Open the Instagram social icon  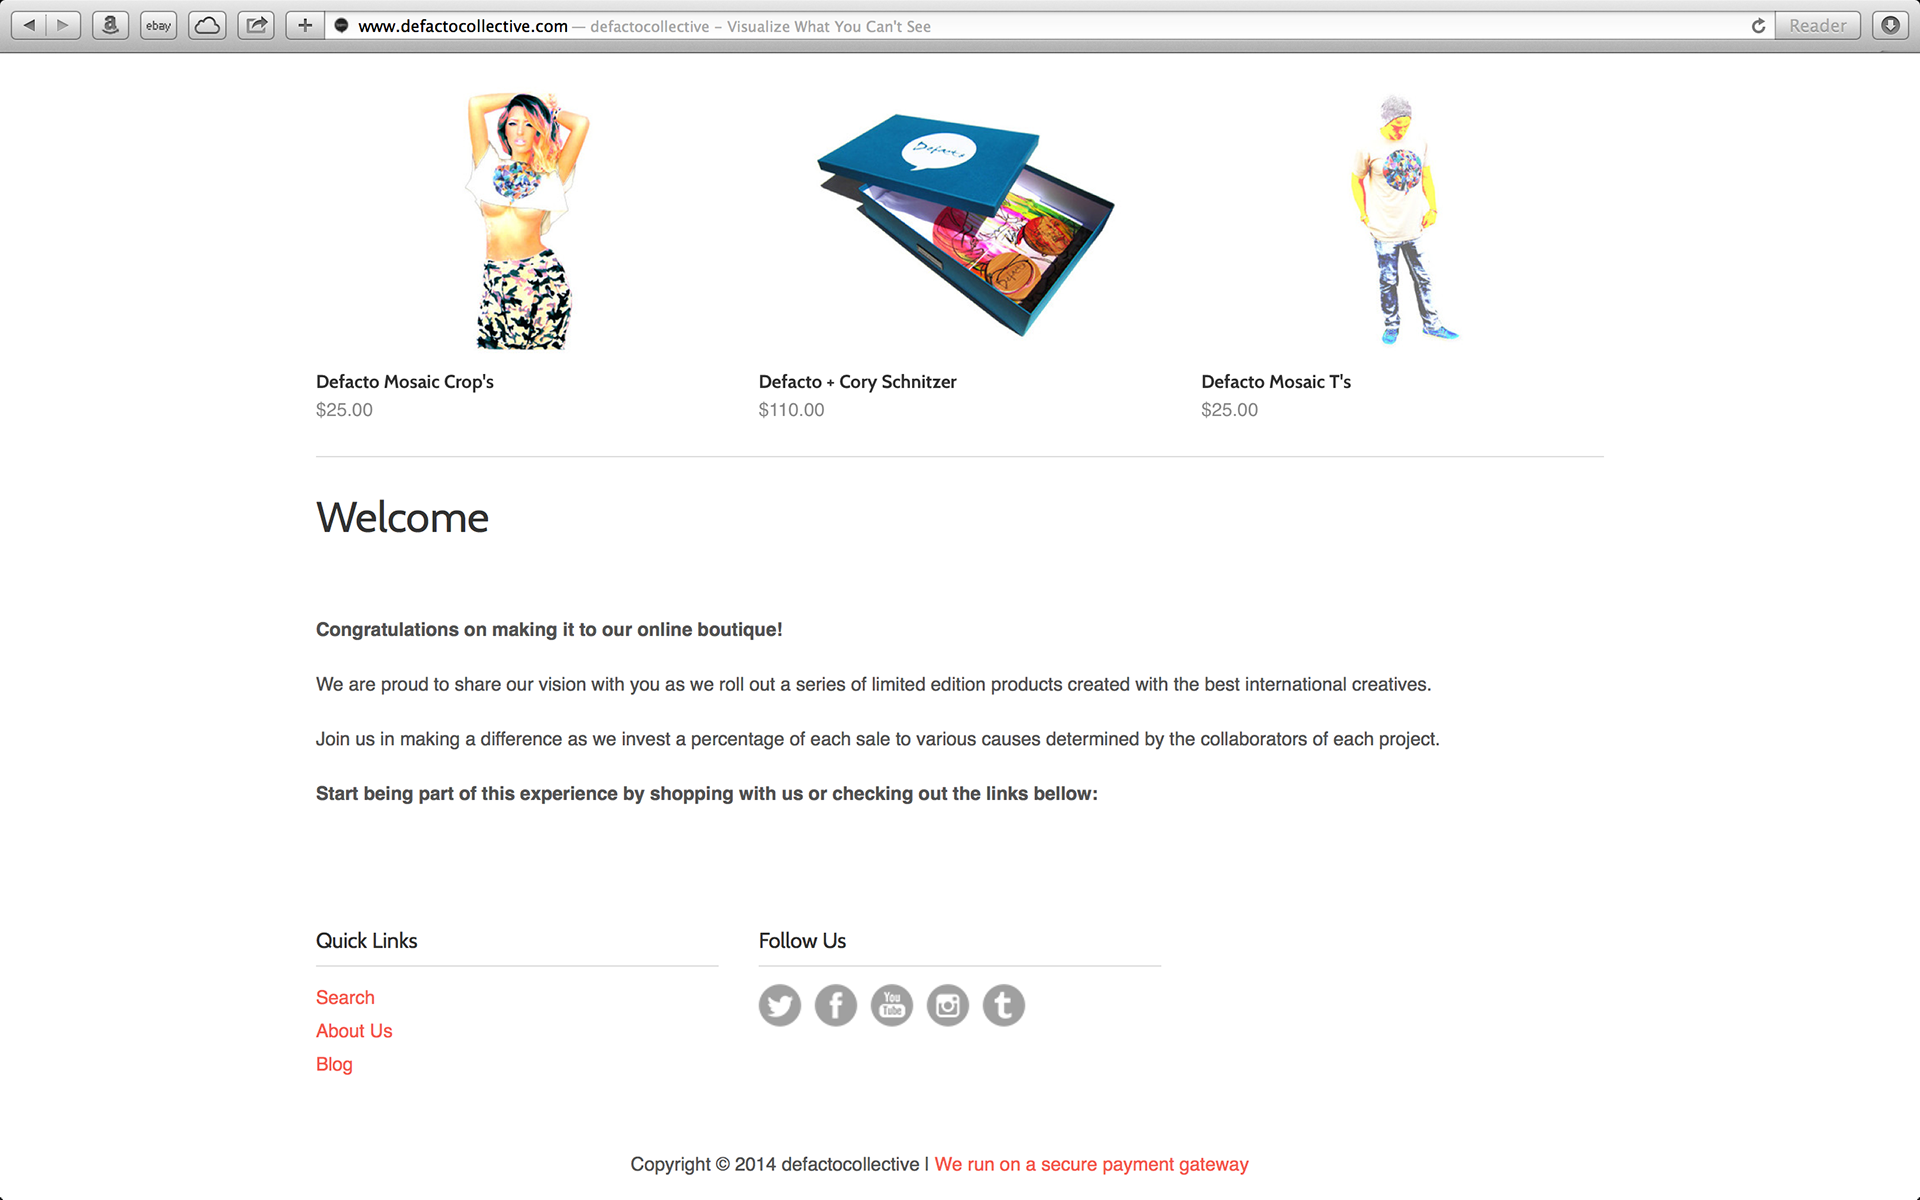[x=947, y=1005]
